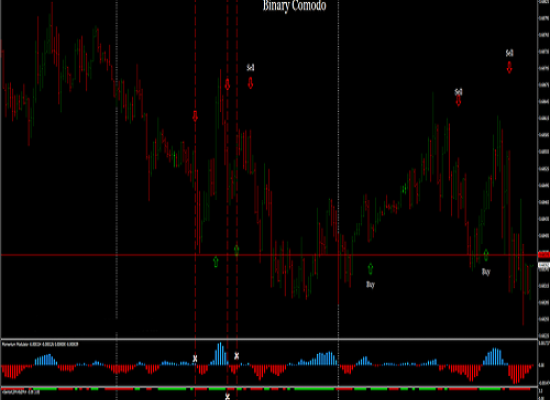550x400 pixels.
Task: Click the Sell arrow just right of the tall wick
Action: point(227,84)
